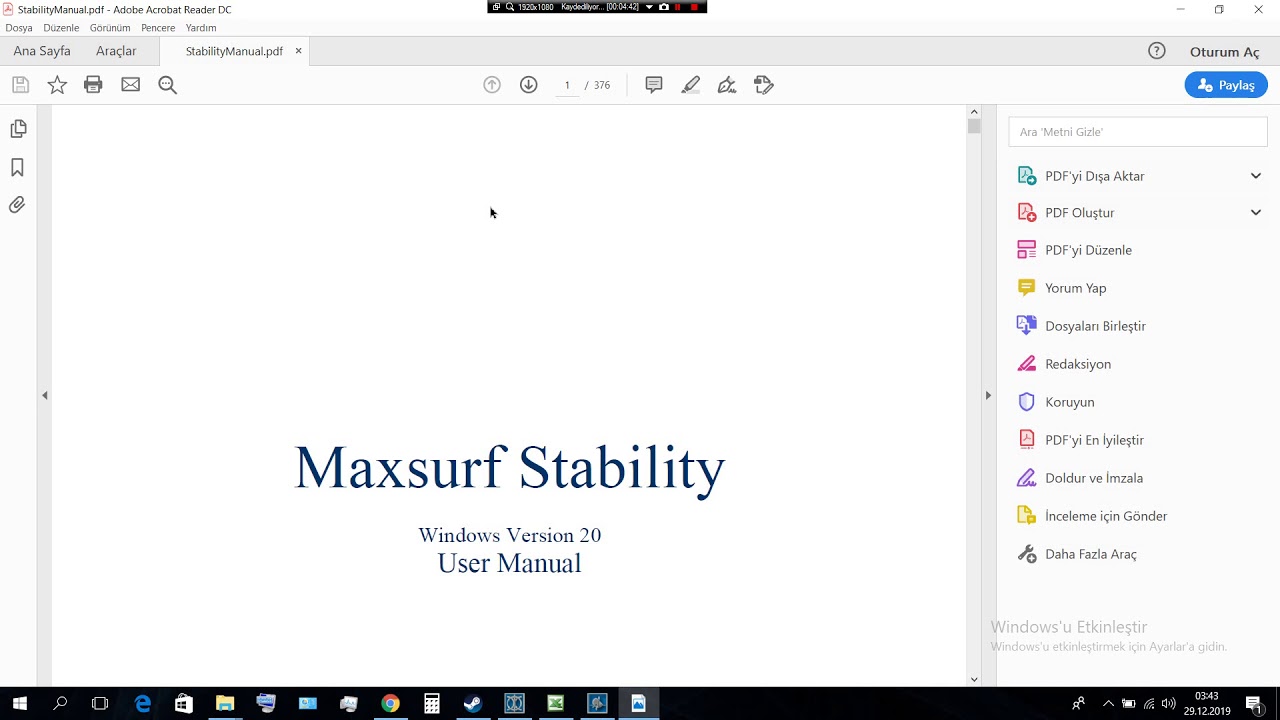Send file by email envelope icon
The image size is (1280, 720).
pyautogui.click(x=130, y=85)
